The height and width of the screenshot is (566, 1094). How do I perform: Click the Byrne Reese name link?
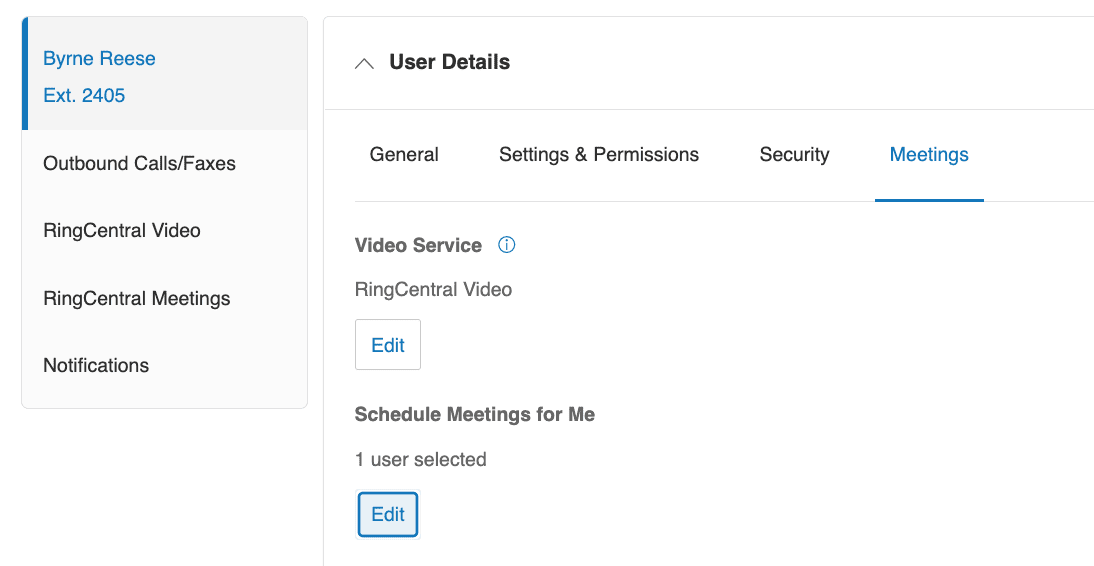tap(99, 59)
